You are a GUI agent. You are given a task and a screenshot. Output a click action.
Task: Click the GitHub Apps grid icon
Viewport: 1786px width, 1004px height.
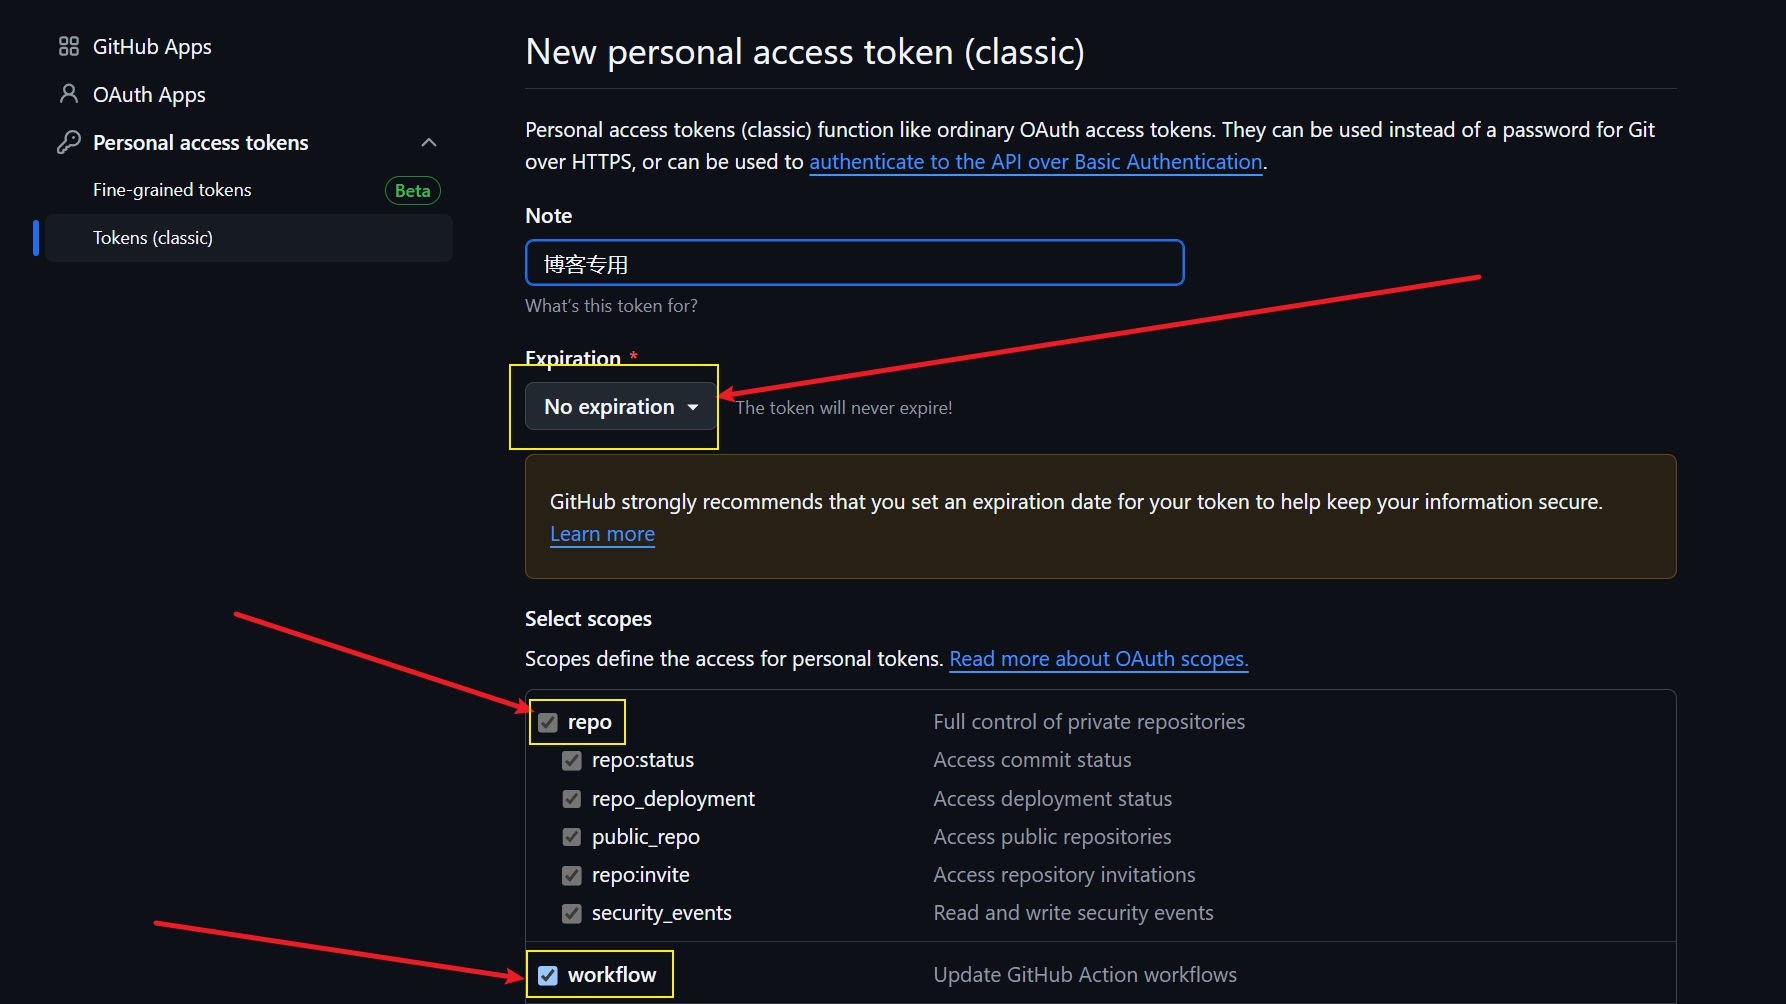(68, 47)
